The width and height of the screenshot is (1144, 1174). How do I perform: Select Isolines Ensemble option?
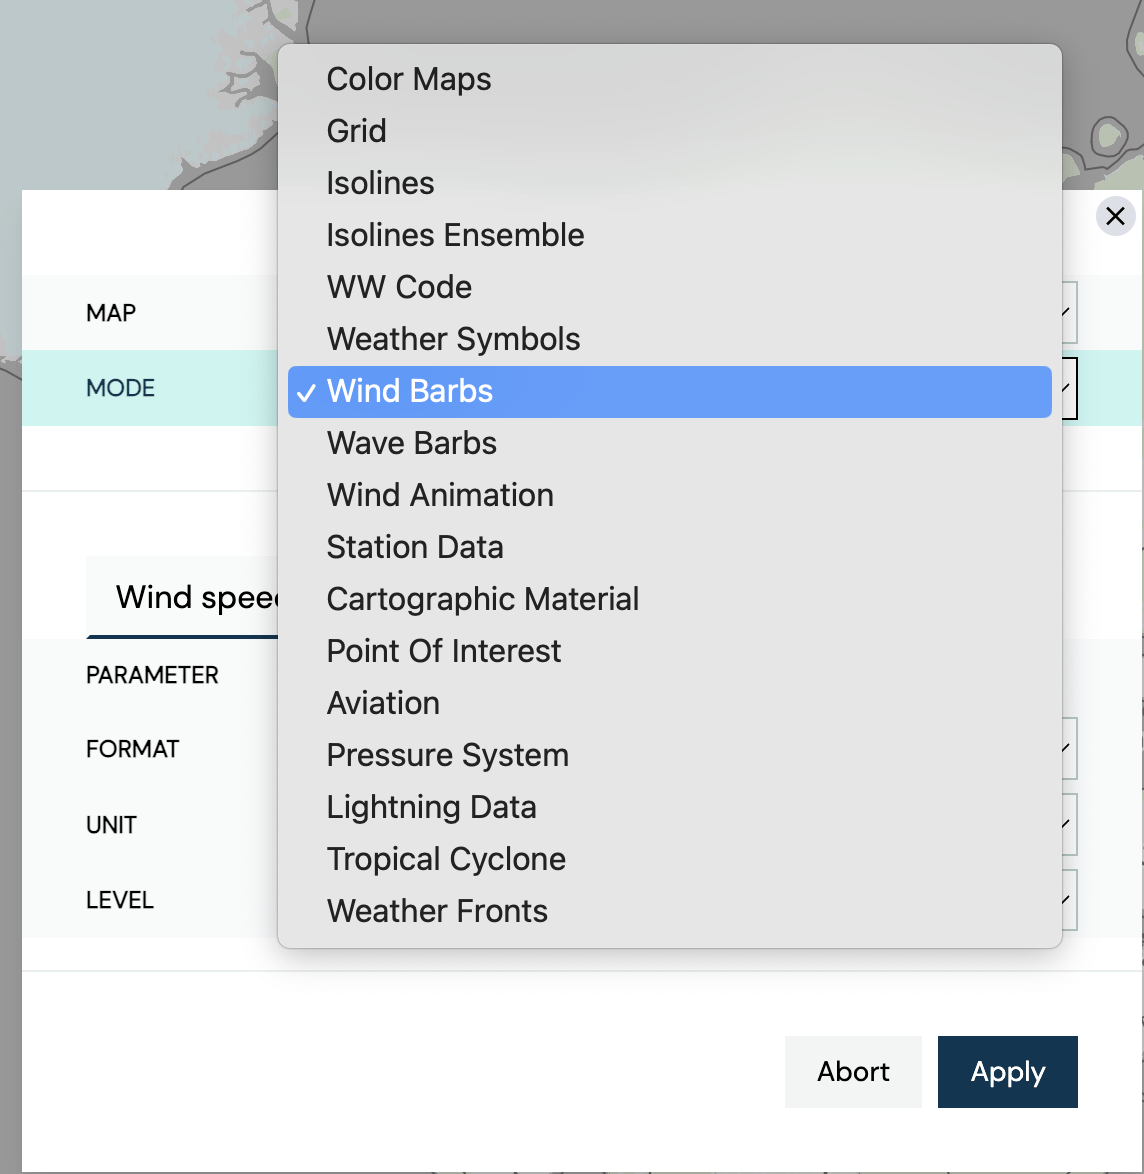click(x=456, y=235)
